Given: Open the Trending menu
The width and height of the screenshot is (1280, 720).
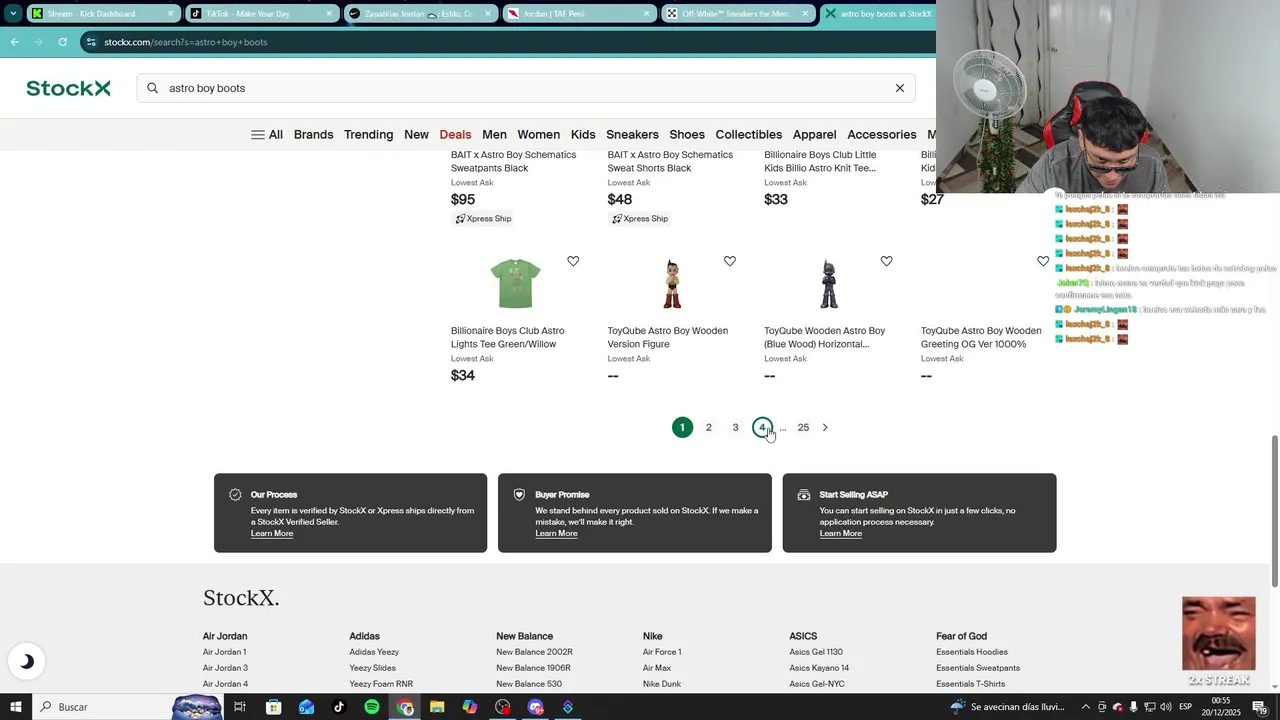Looking at the screenshot, I should coord(368,134).
